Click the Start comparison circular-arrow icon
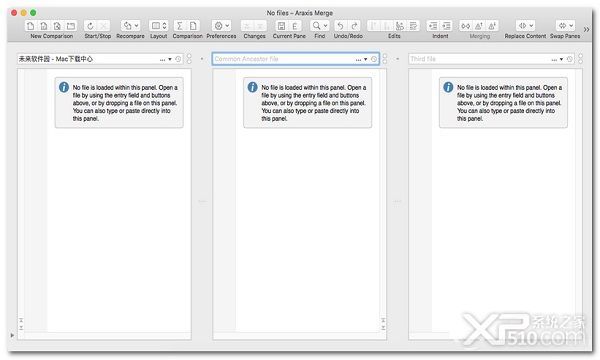Viewport: 600px width, 360px height. tap(90, 26)
